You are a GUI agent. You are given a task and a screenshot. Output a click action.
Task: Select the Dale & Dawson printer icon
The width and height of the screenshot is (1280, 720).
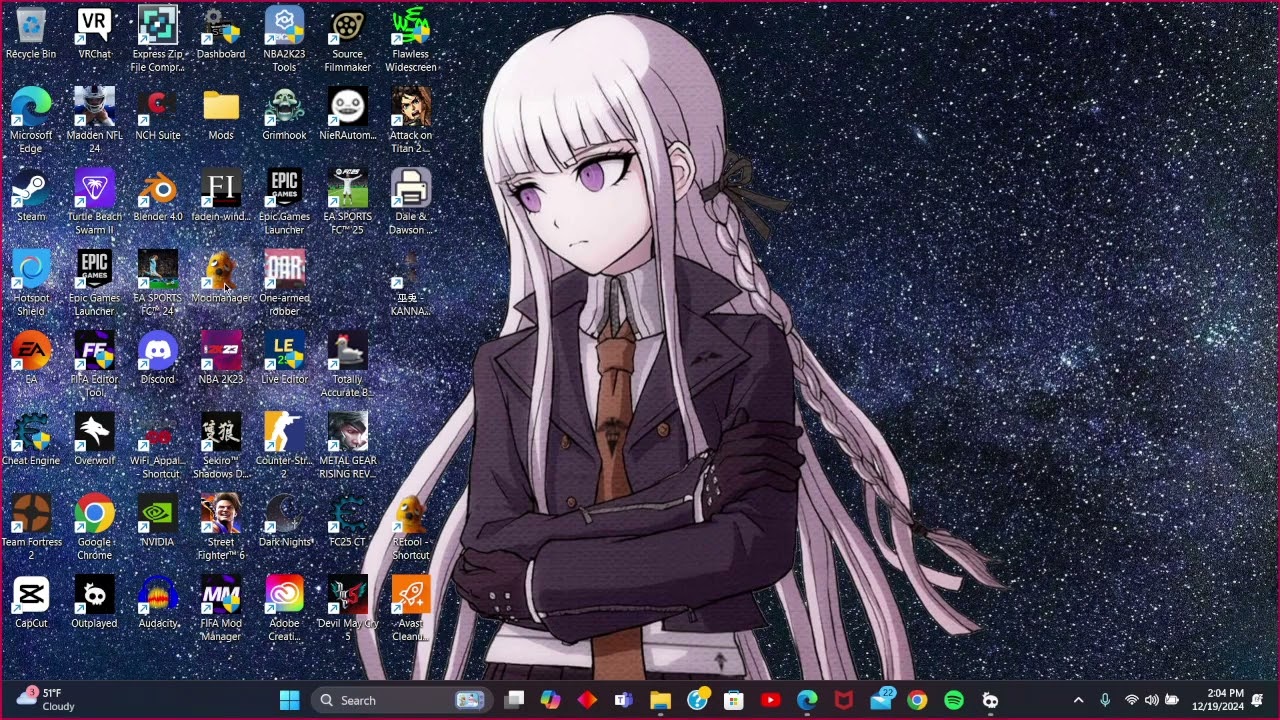411,203
